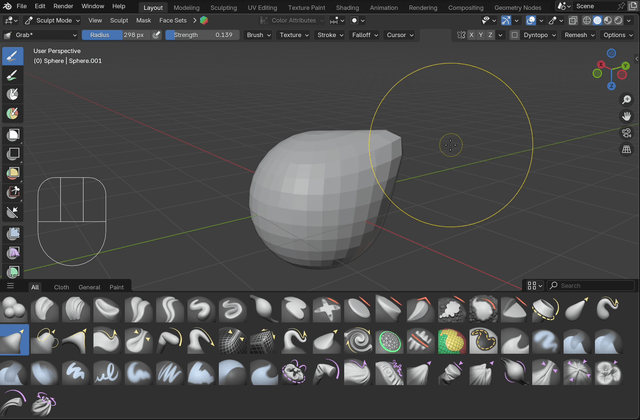Image resolution: width=640 pixels, height=420 pixels.
Task: Expand the Cursor dropdown
Action: coord(399,35)
